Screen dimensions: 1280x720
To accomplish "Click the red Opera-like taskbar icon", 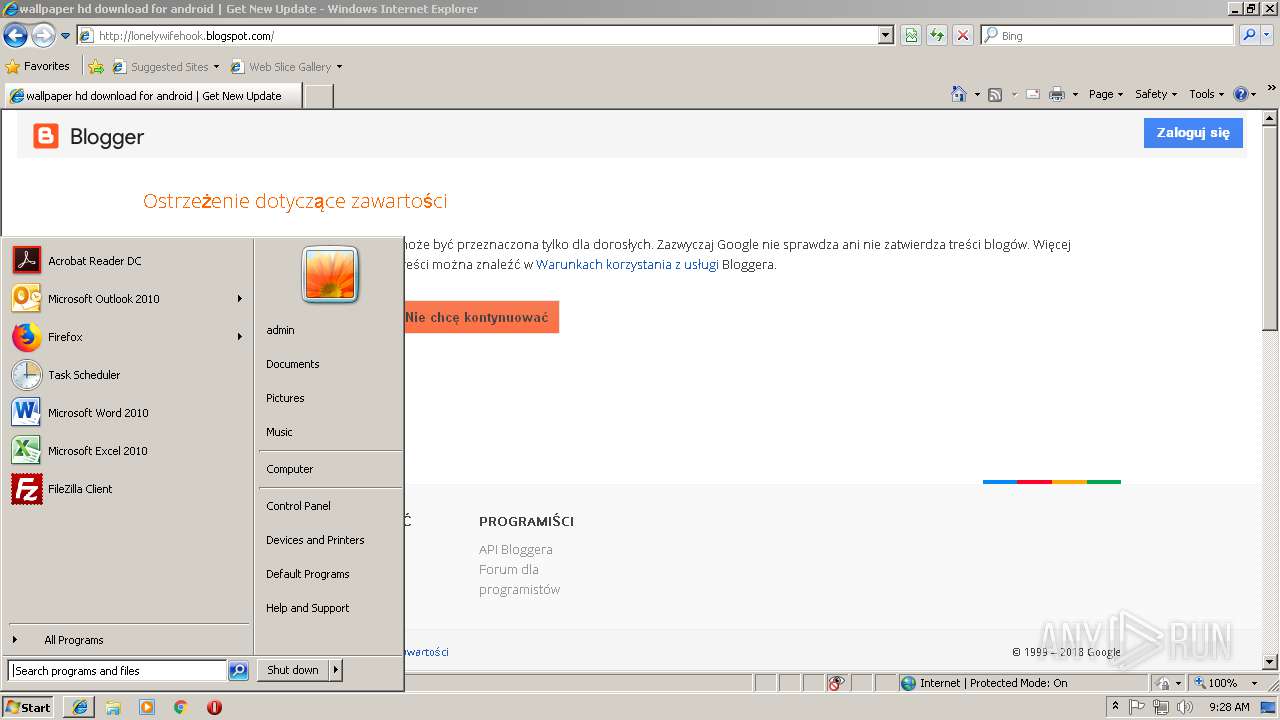I will pos(214,707).
